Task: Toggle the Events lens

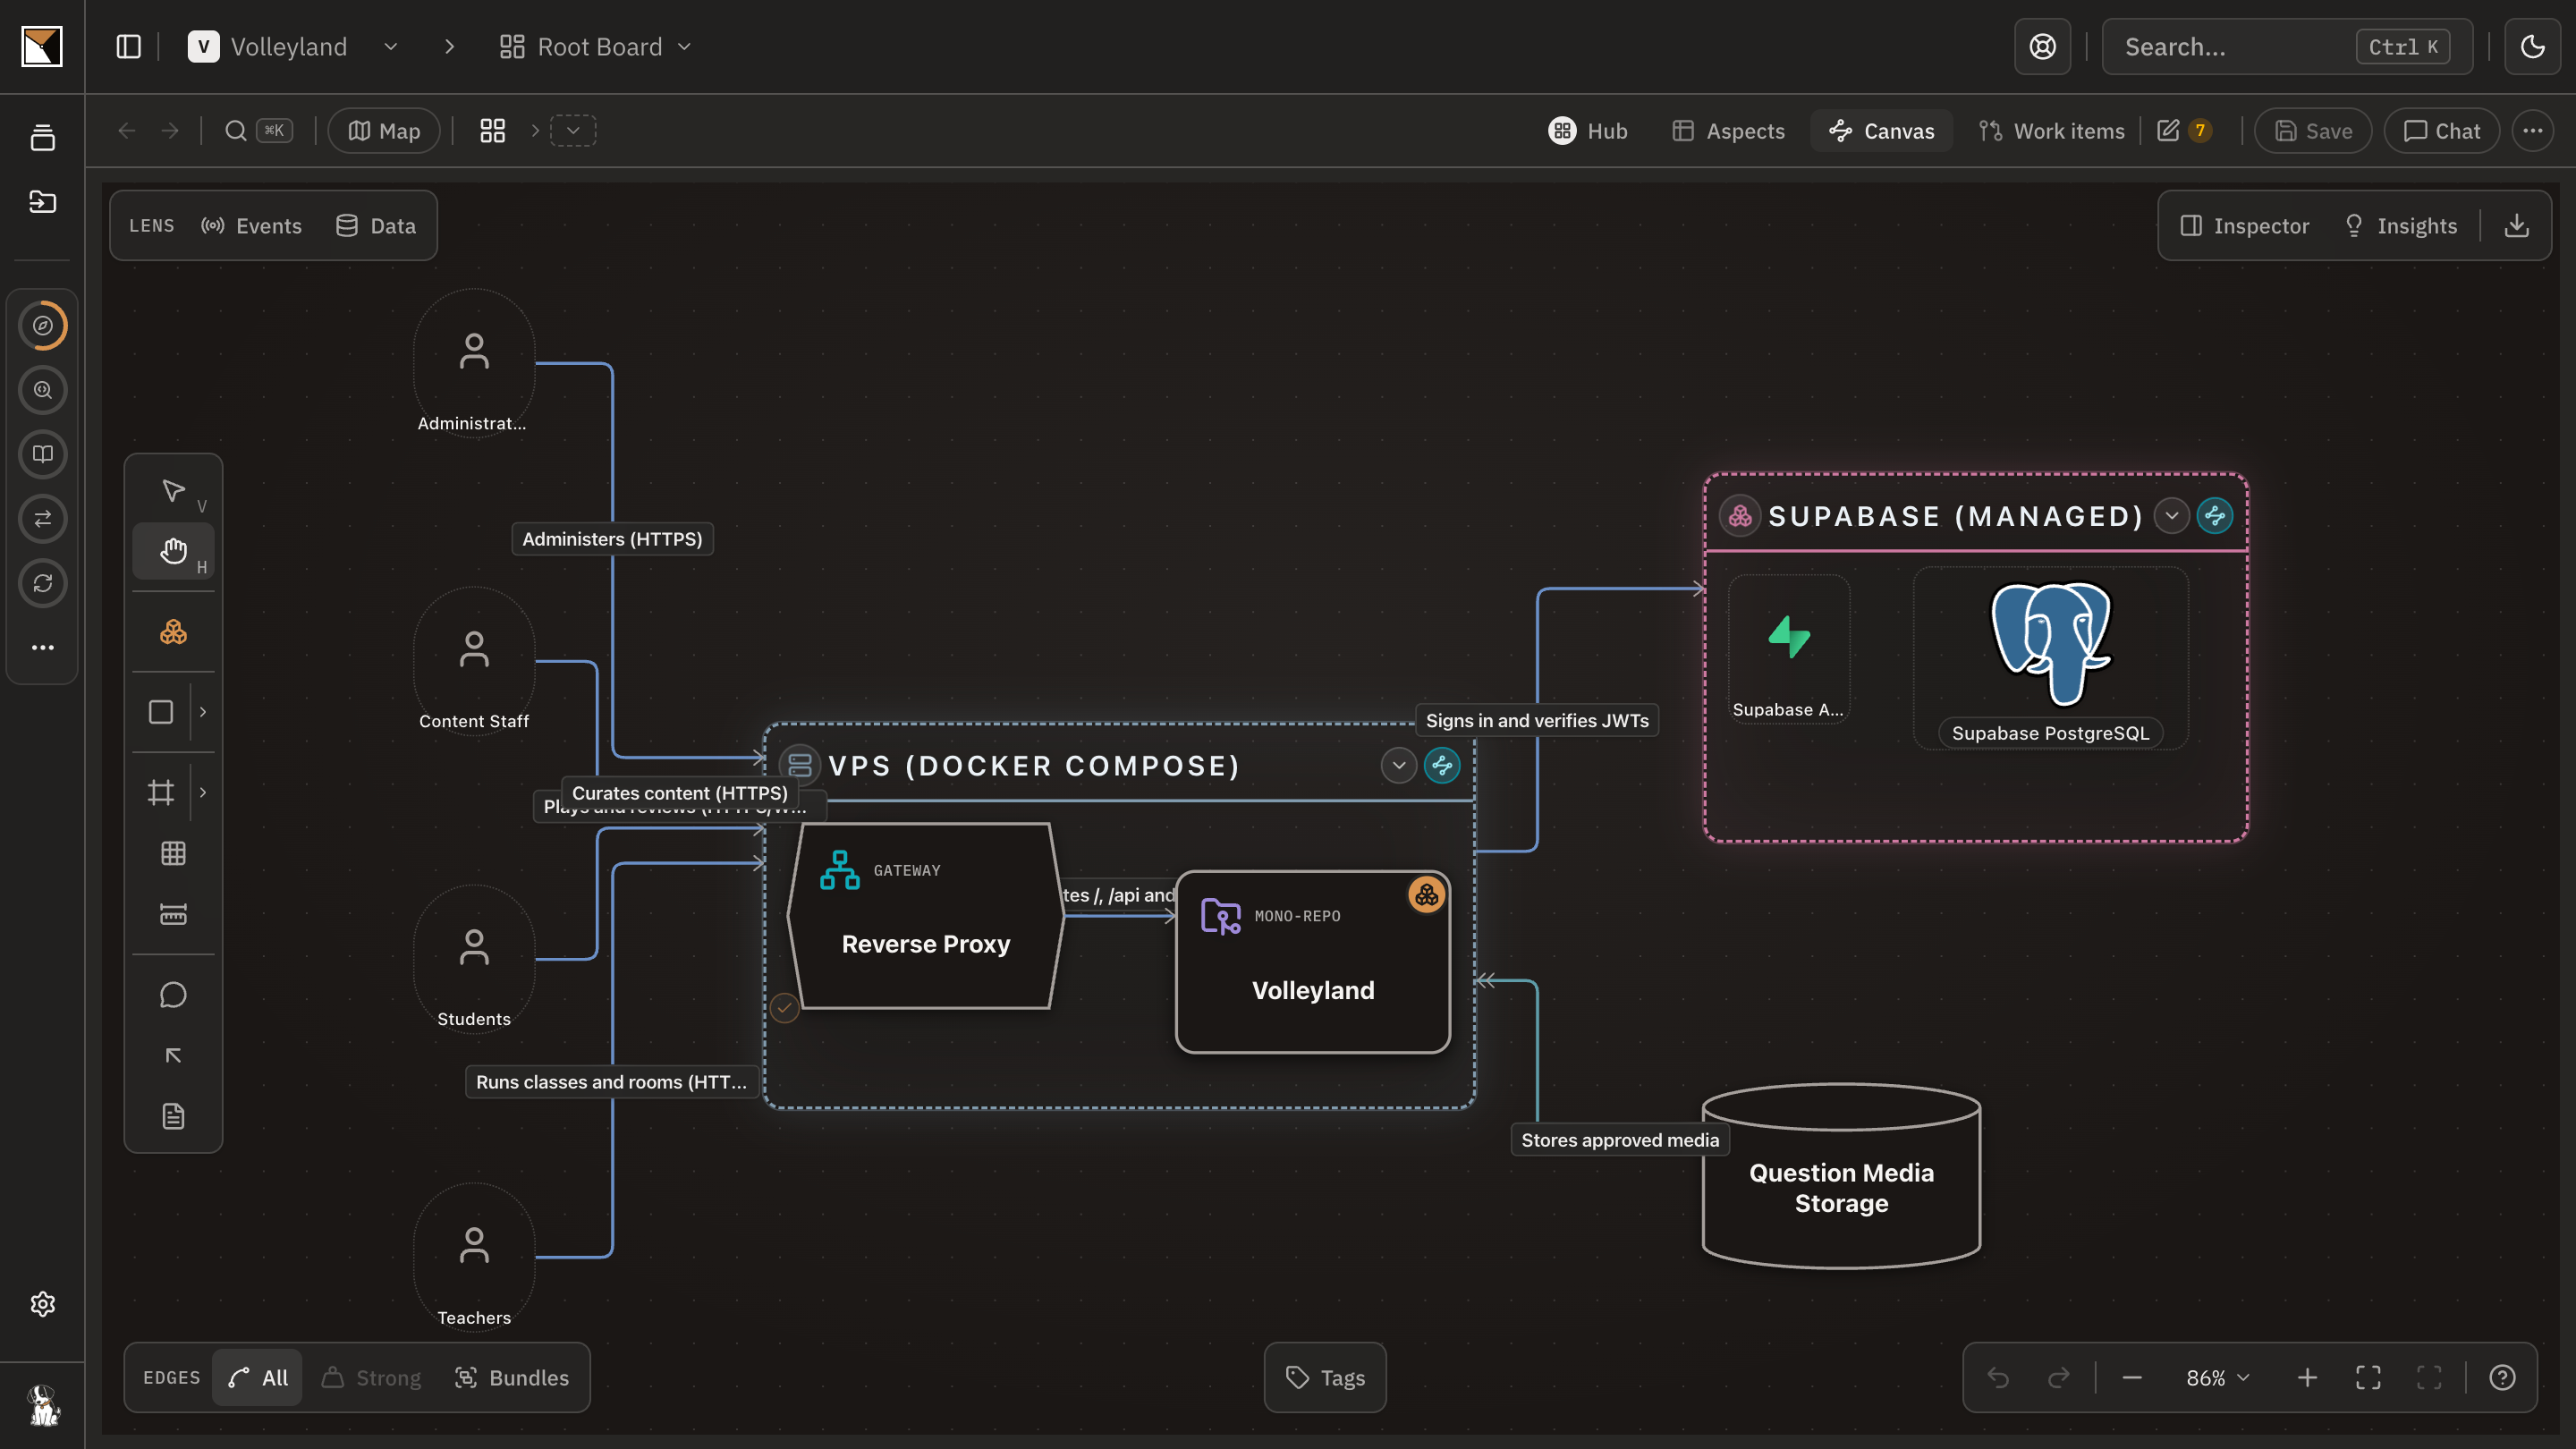Action: (252, 226)
